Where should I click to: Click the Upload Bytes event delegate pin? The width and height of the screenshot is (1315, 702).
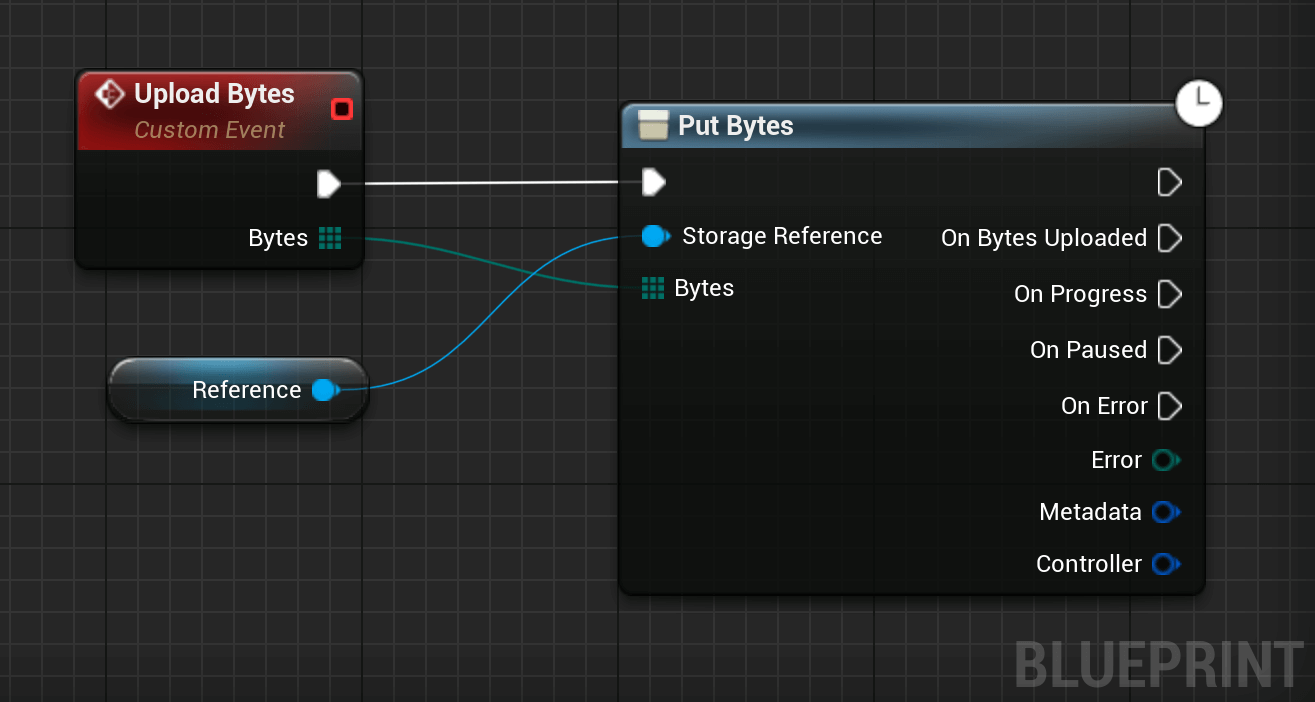[x=342, y=108]
